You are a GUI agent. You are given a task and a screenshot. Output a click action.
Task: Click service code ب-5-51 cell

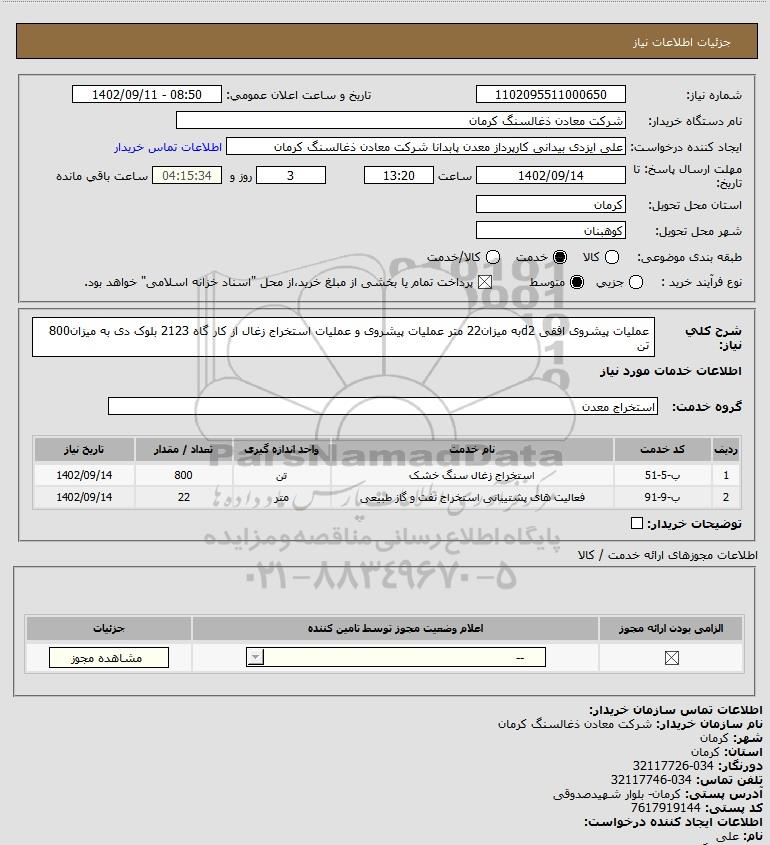[x=662, y=475]
